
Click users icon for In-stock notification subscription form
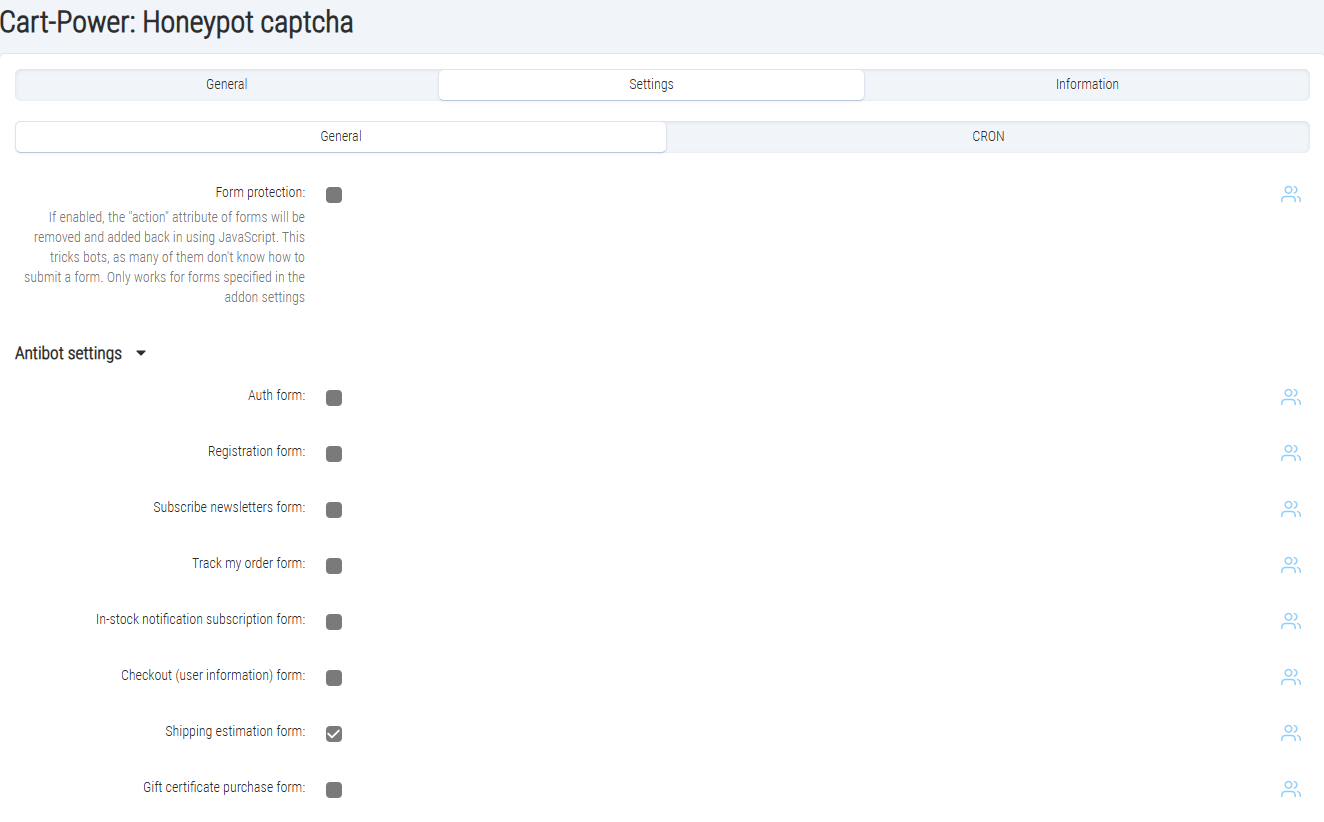pos(1291,621)
